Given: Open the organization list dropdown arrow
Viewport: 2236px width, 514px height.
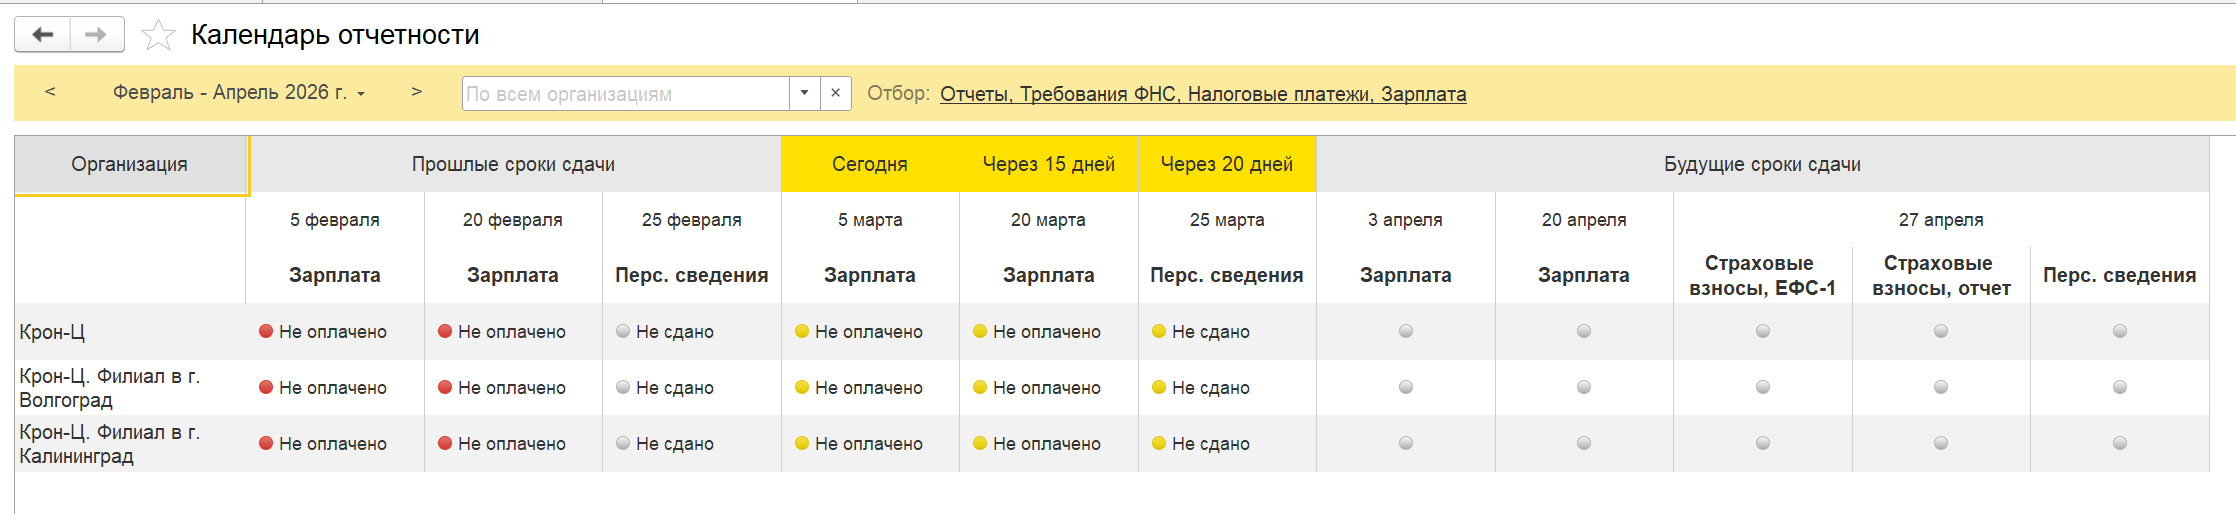Looking at the screenshot, I should 804,94.
